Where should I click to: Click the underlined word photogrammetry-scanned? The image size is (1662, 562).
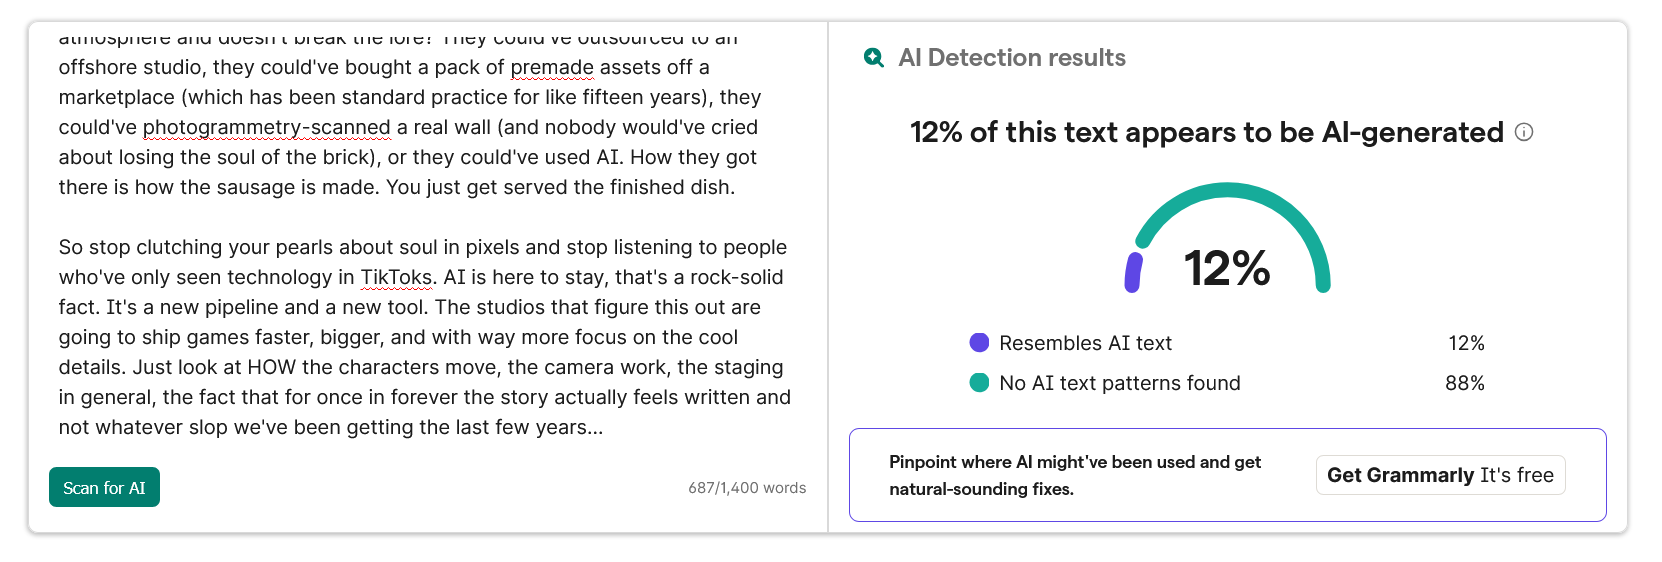(x=267, y=127)
